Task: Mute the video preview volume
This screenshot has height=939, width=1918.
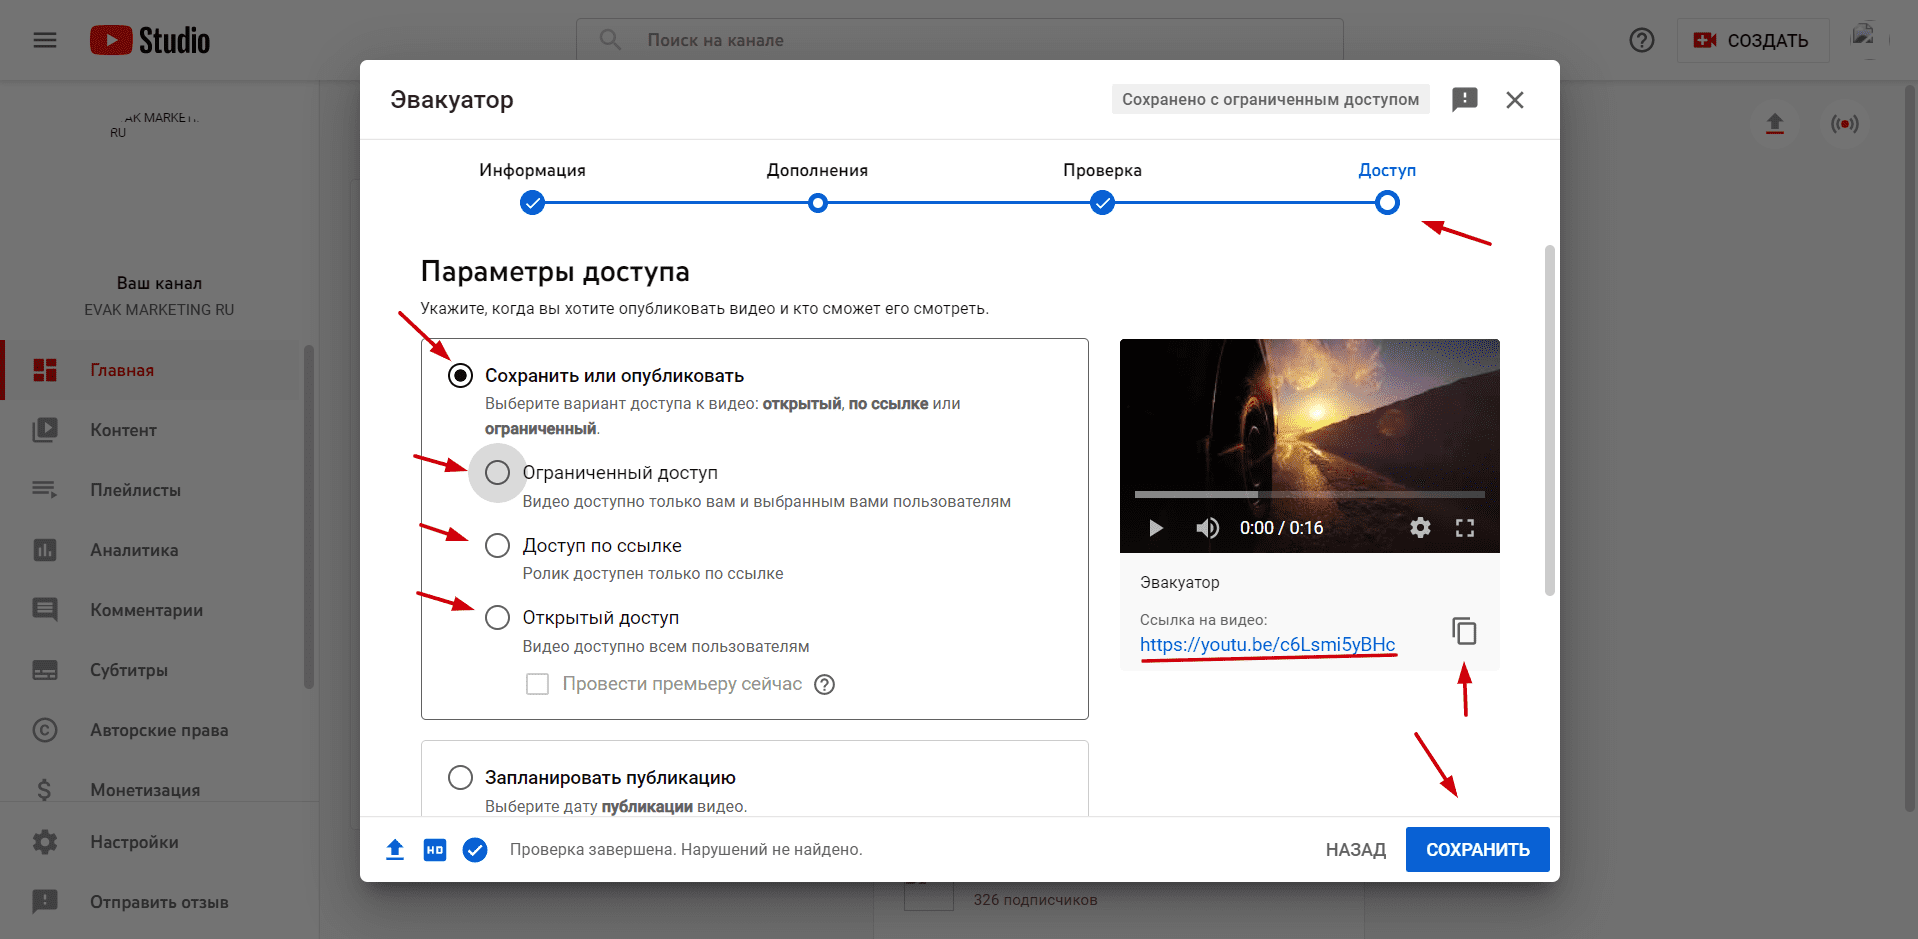Action: pos(1207,528)
